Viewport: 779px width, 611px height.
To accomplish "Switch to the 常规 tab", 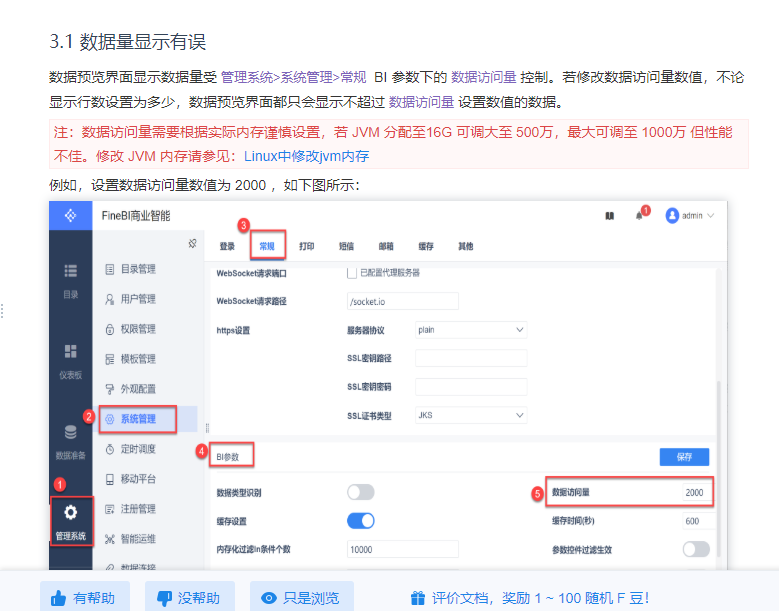I will (x=267, y=246).
